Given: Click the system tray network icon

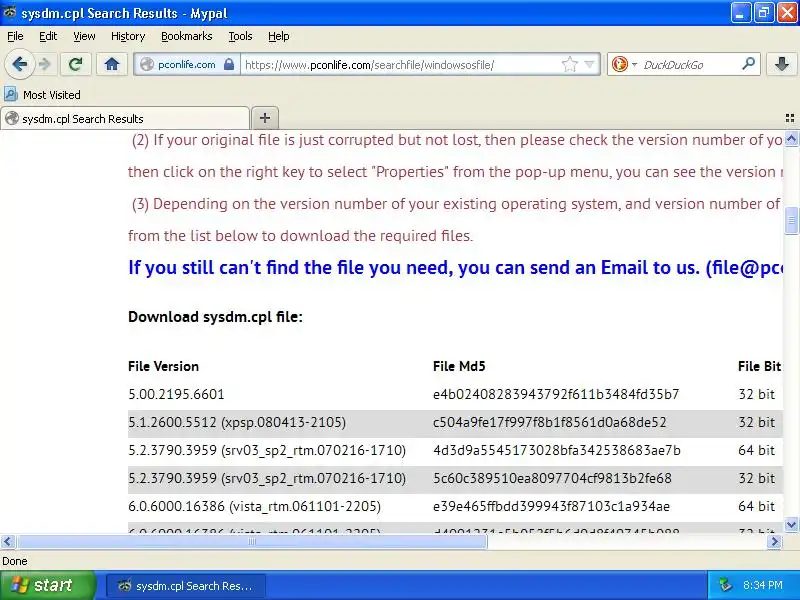Looking at the screenshot, I should [724, 585].
